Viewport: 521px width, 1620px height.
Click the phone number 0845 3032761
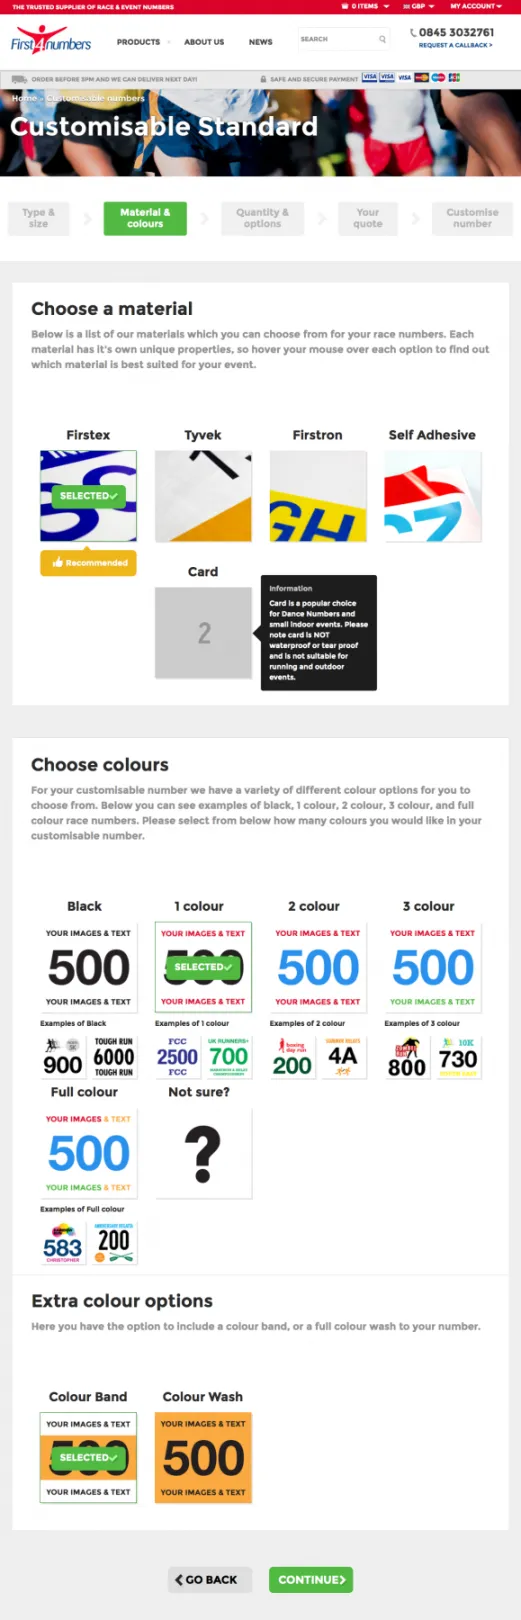456,32
